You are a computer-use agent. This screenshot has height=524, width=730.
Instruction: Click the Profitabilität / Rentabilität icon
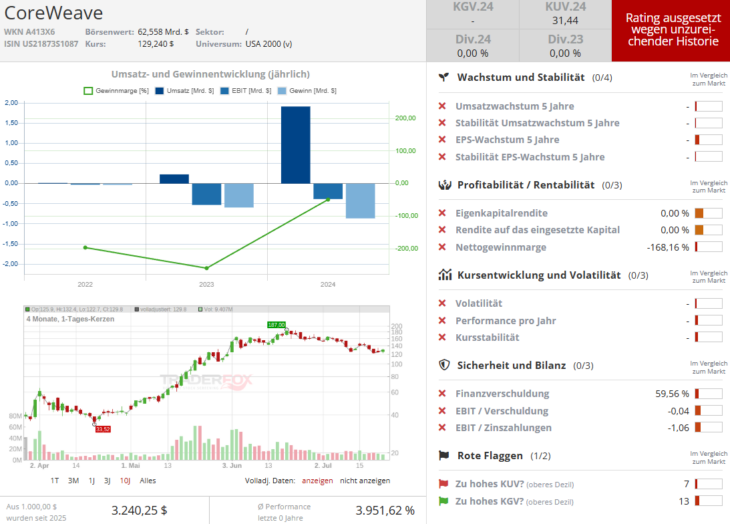tap(445, 185)
